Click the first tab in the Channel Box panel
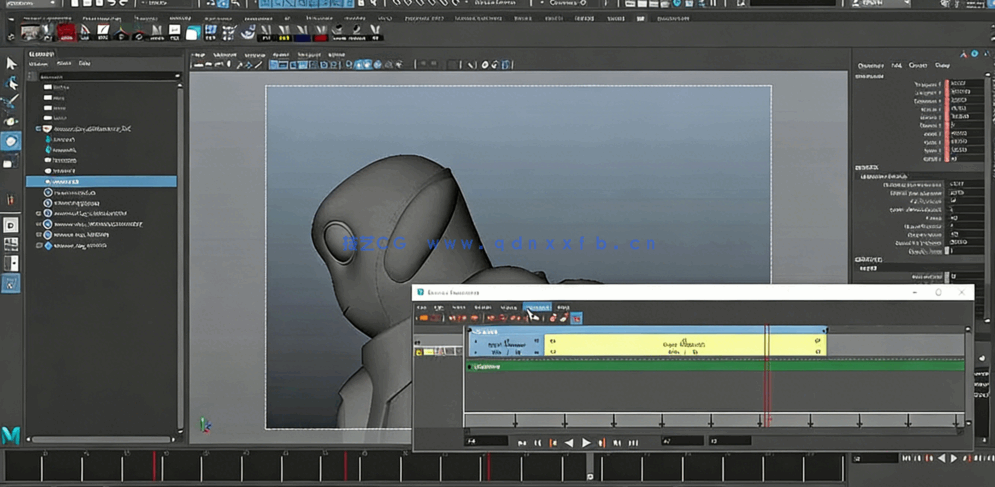This screenshot has width=995, height=487. (x=869, y=65)
